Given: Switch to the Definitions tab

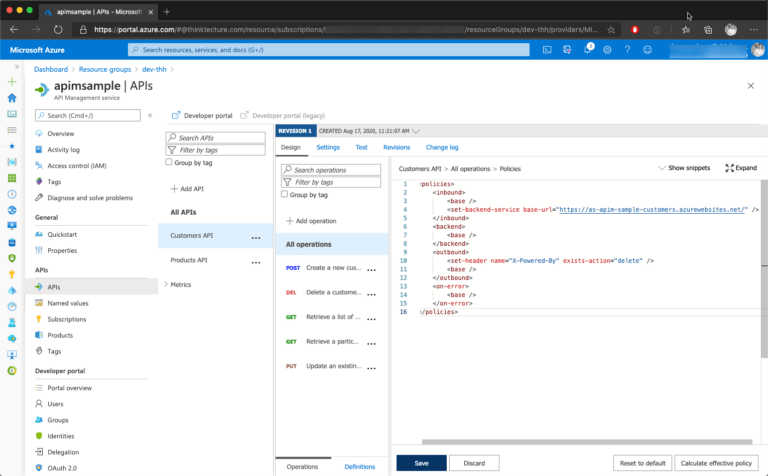Looking at the screenshot, I should tap(360, 467).
